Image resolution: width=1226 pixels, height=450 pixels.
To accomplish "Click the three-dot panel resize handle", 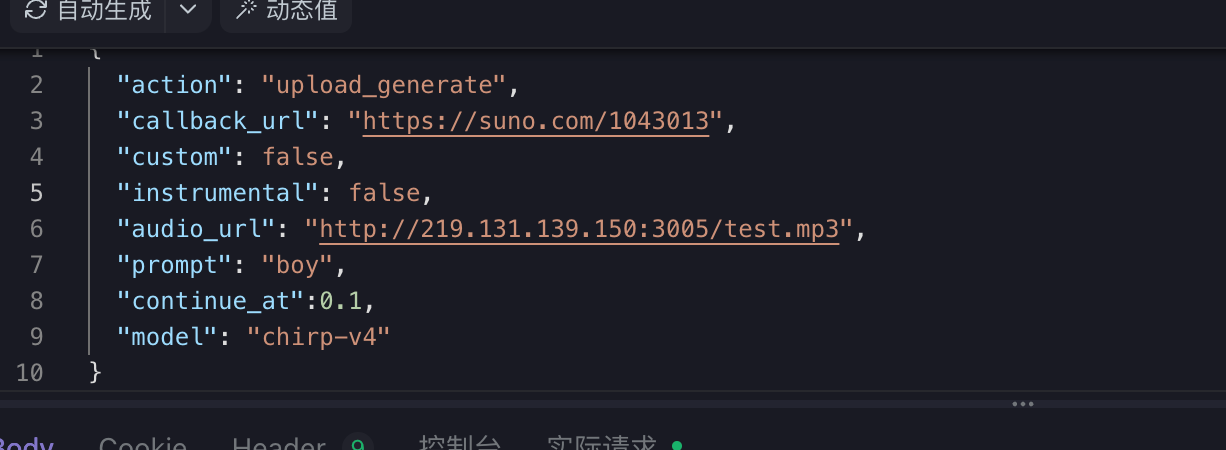I will (1022, 404).
